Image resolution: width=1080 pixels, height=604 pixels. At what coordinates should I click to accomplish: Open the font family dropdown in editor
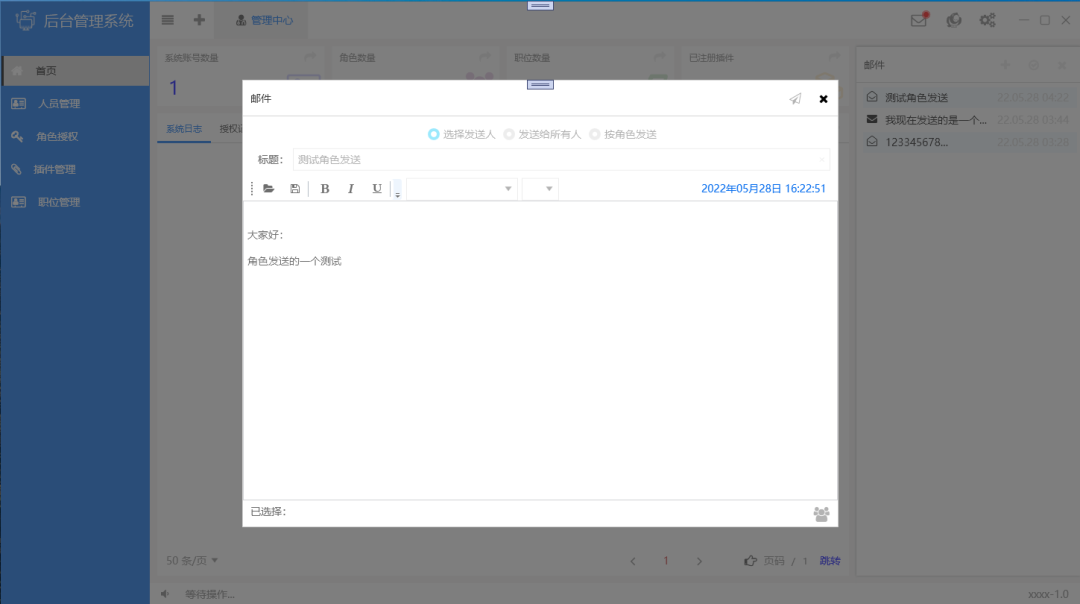click(461, 189)
